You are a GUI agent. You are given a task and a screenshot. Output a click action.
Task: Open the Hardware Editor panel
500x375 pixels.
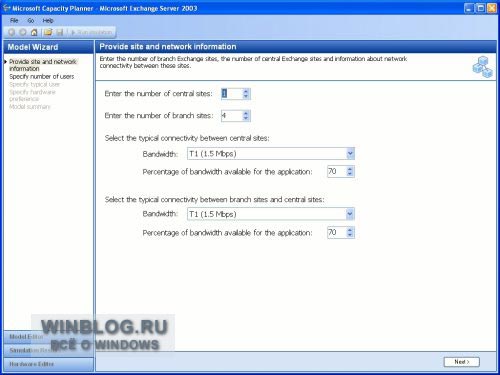pyautogui.click(x=49, y=364)
